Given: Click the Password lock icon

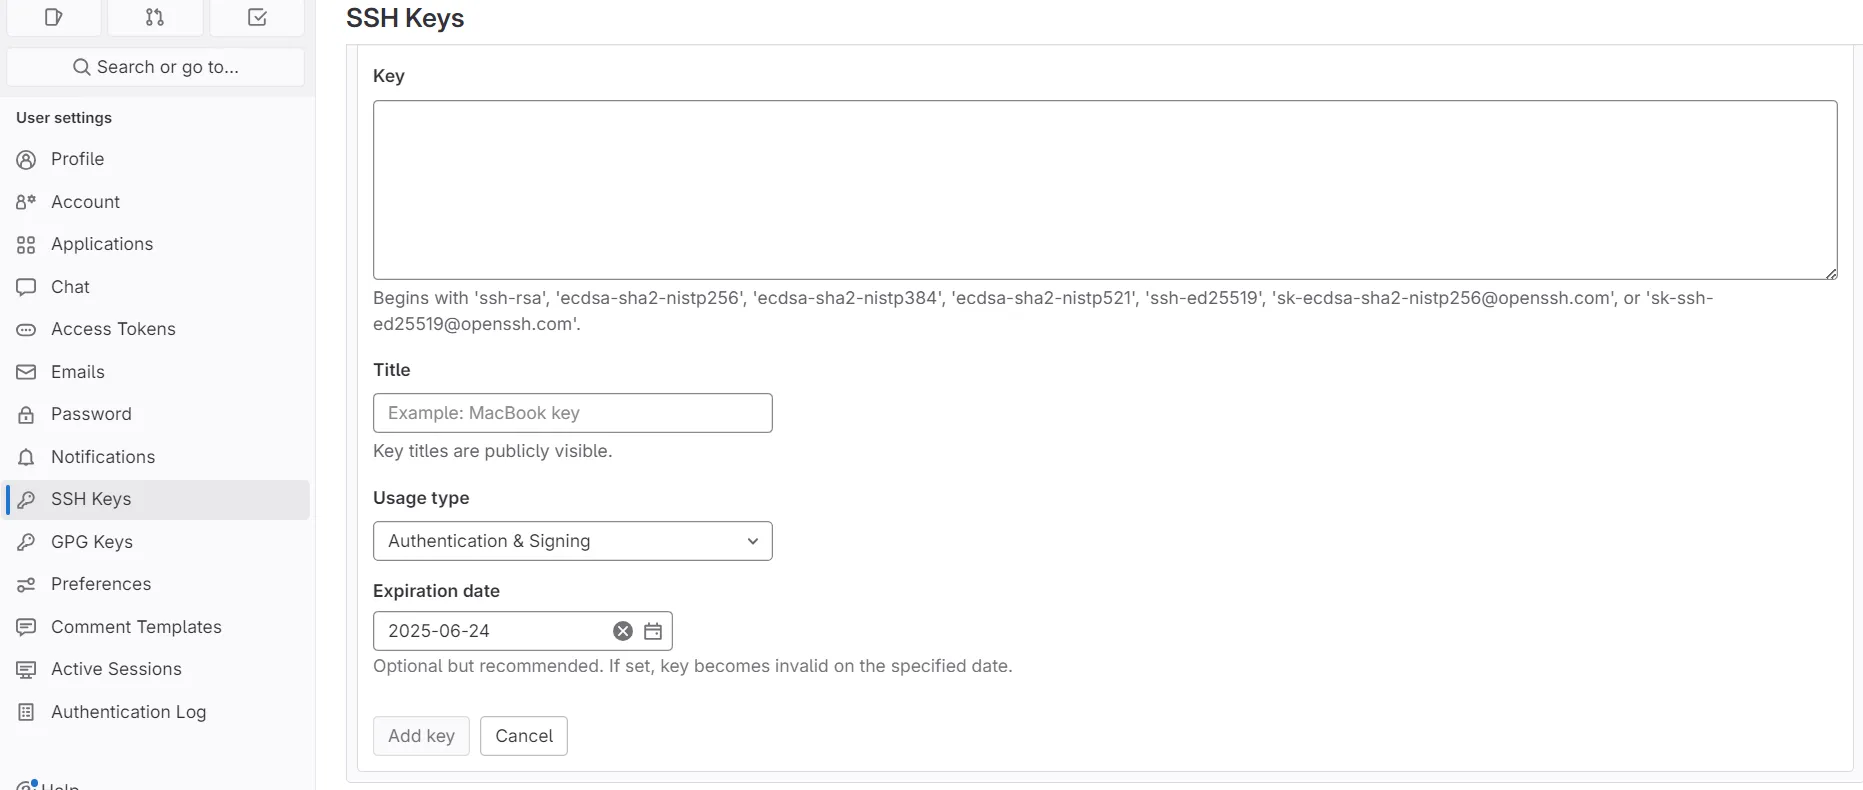Looking at the screenshot, I should 26,415.
